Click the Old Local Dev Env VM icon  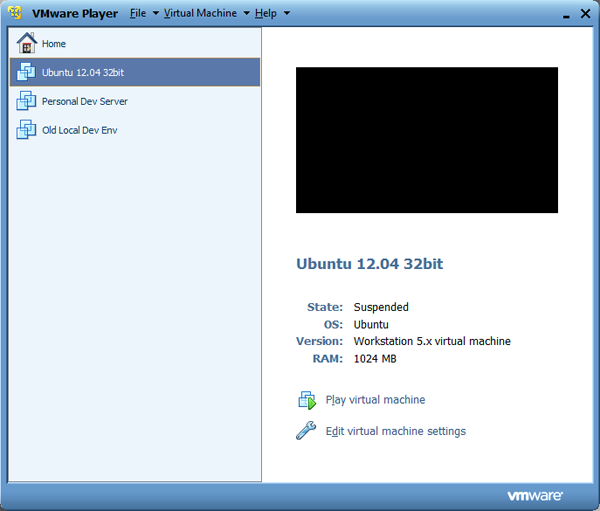(26, 130)
